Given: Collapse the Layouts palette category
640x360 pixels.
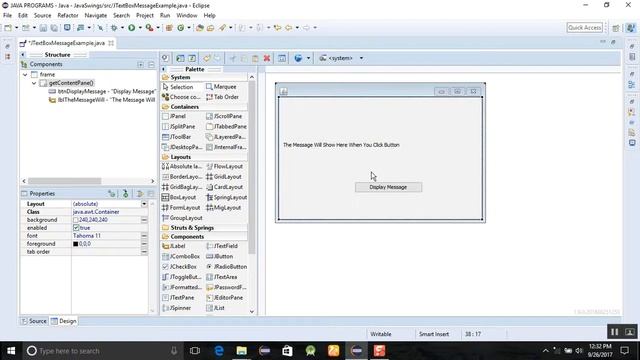Looking at the screenshot, I should tap(204, 157).
